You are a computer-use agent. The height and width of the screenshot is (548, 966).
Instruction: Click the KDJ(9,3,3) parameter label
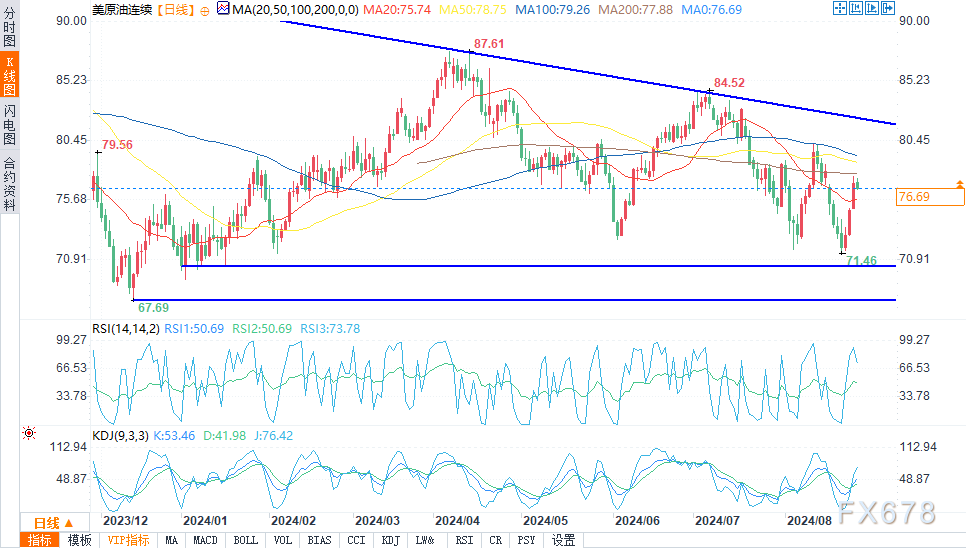(120, 436)
